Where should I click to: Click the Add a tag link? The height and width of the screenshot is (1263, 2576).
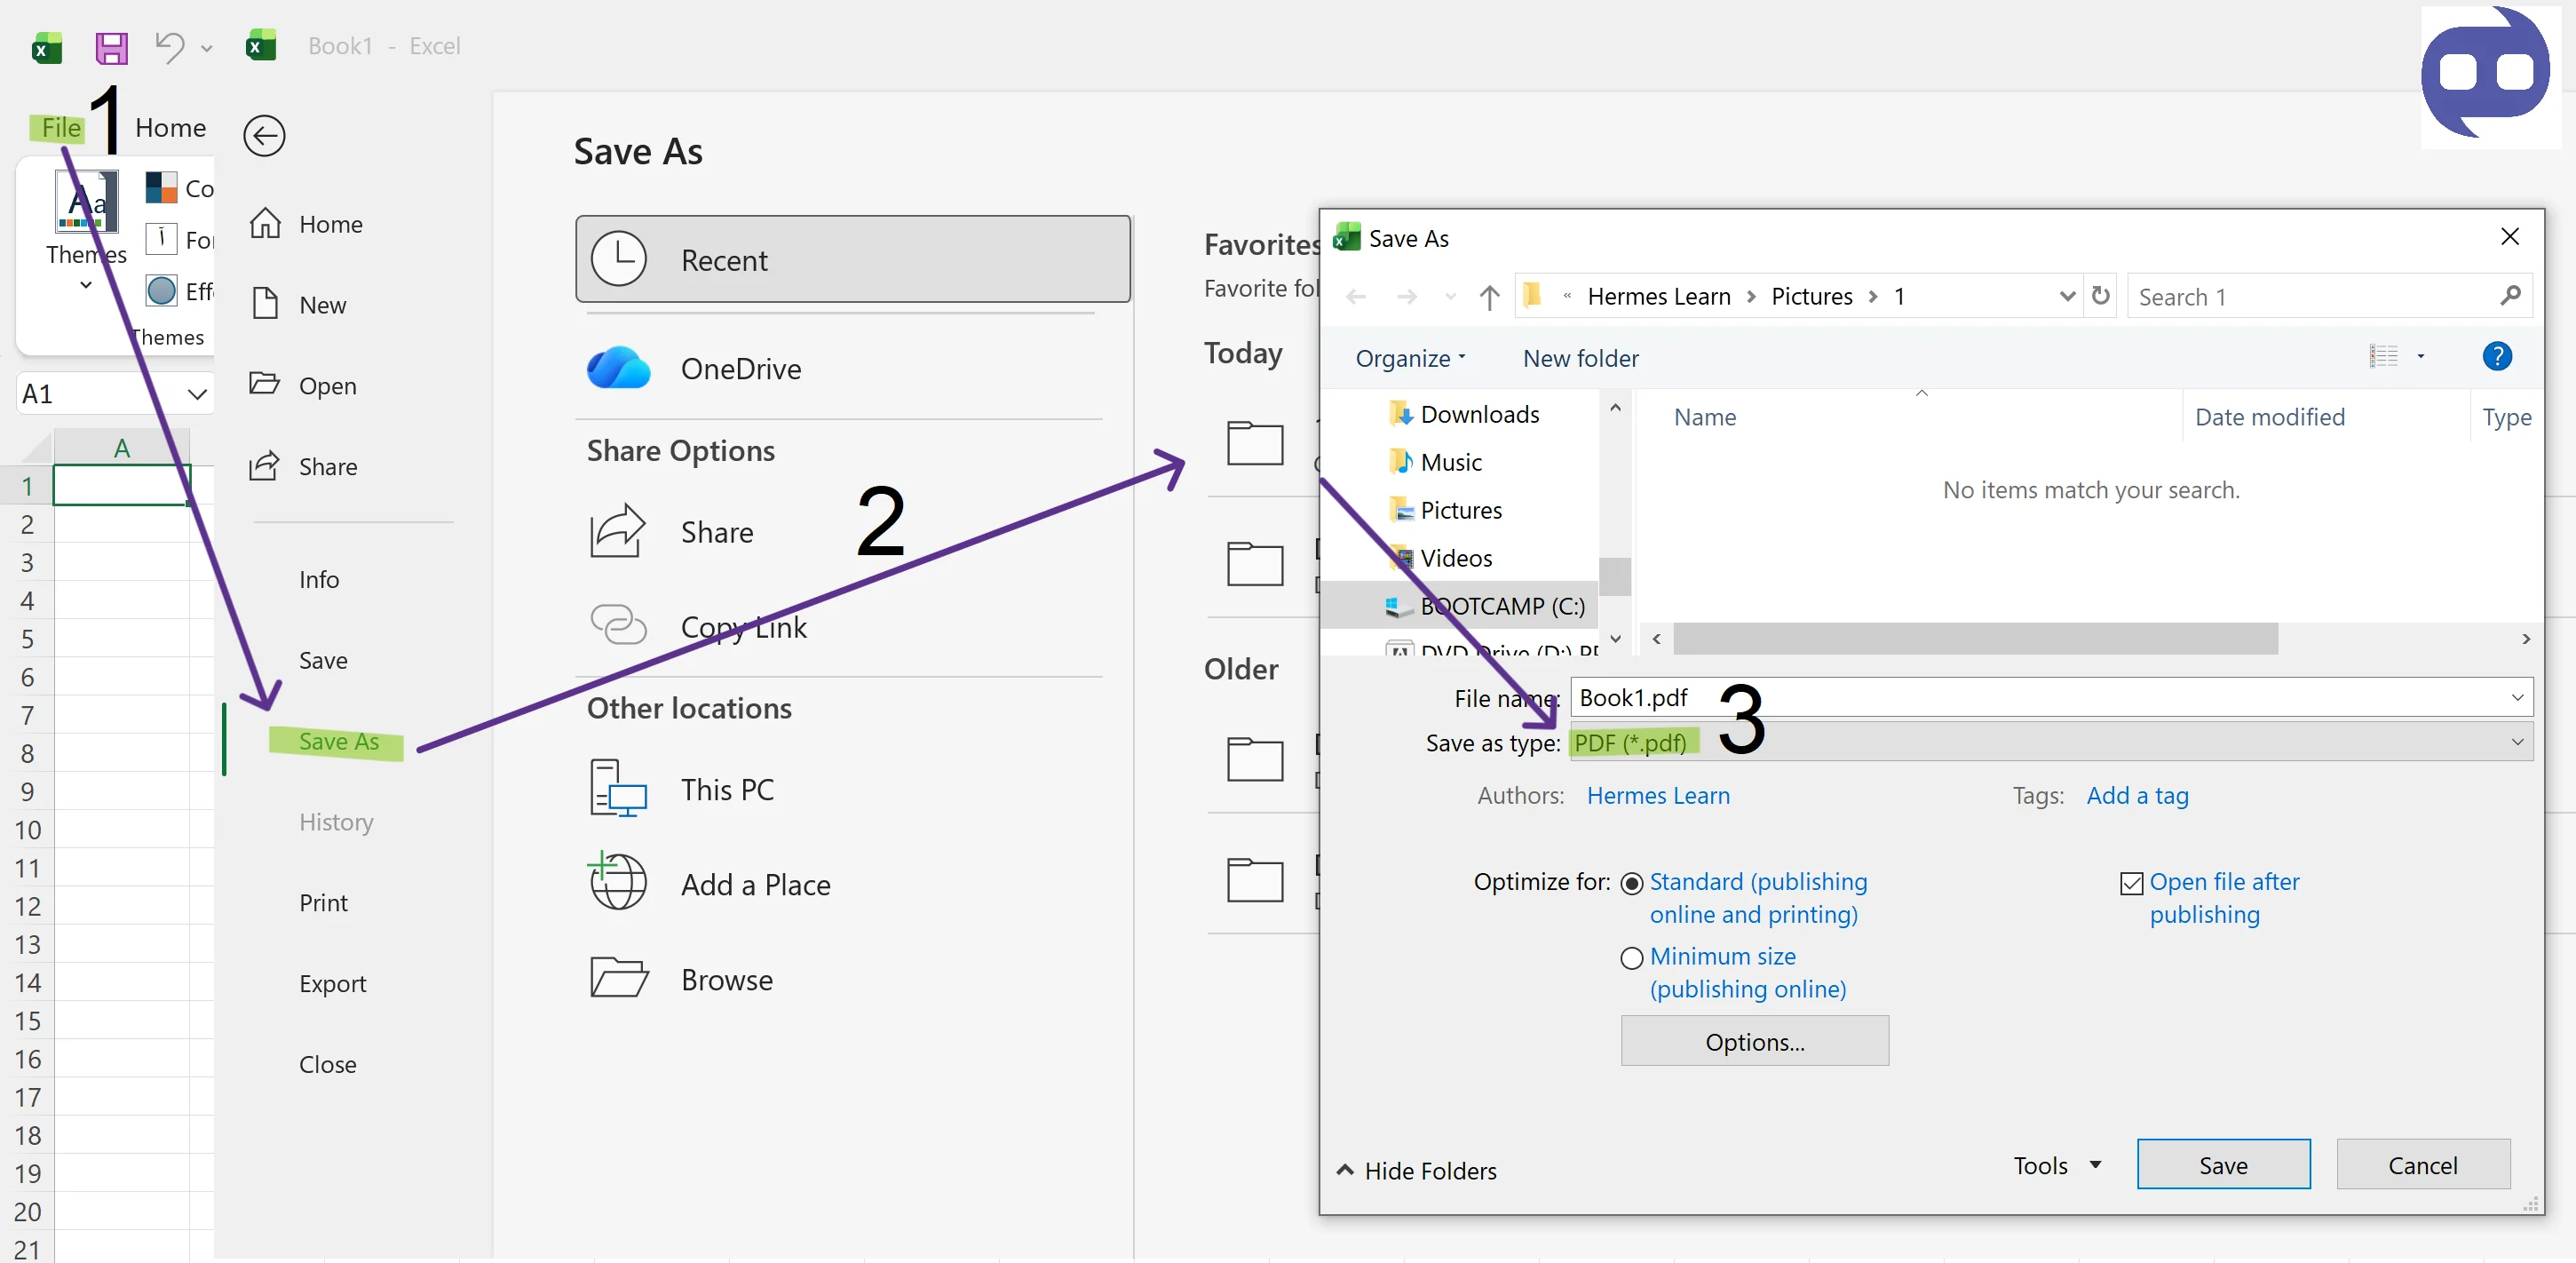click(x=2137, y=795)
